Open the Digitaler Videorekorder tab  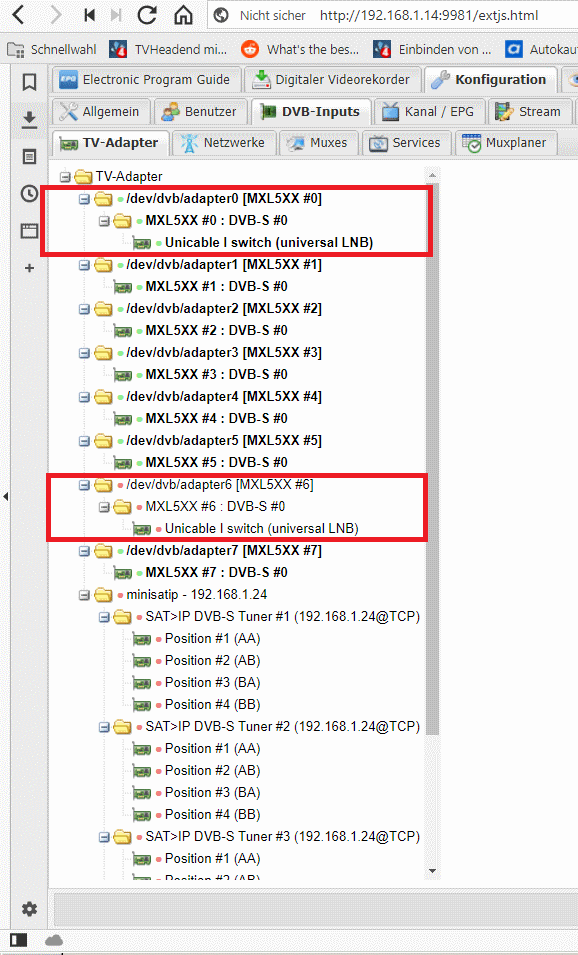coord(332,80)
